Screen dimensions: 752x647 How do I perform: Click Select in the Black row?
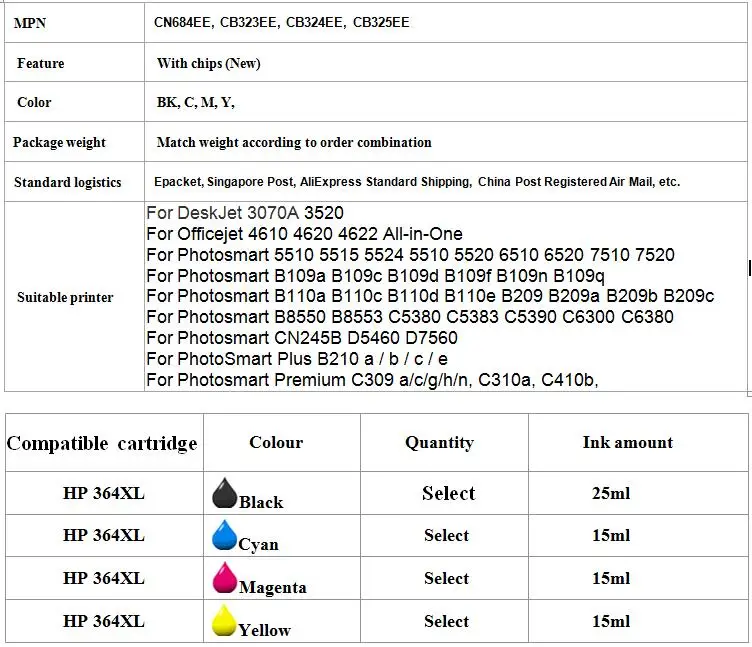point(448,493)
